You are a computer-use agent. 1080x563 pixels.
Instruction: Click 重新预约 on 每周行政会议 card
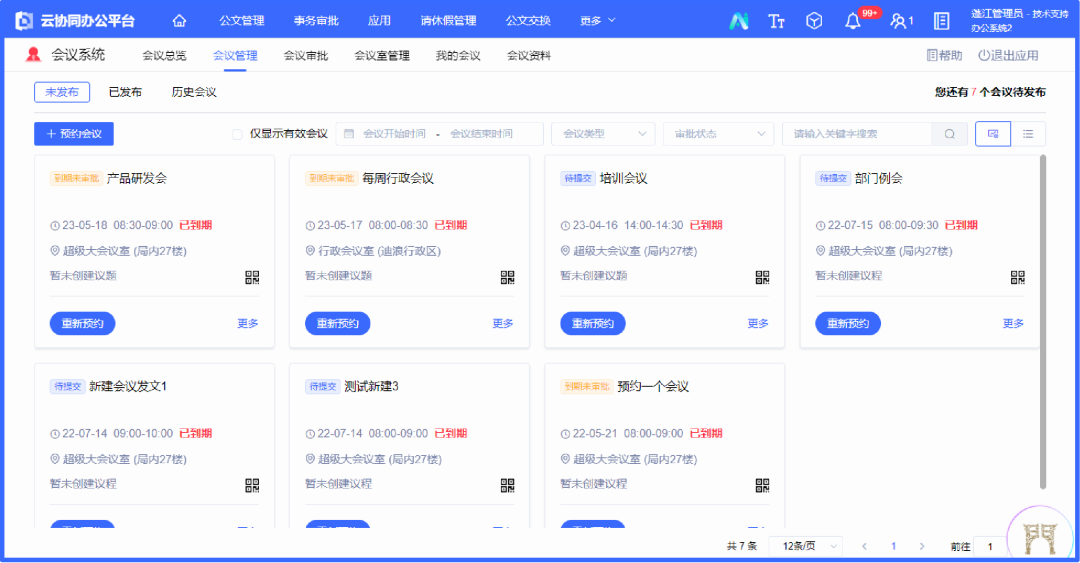[338, 323]
